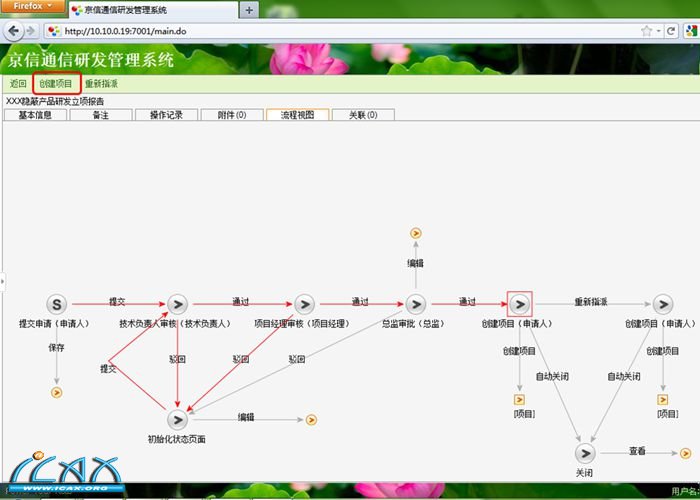Open the 关联 (0) tab
The image size is (700, 500).
(363, 115)
